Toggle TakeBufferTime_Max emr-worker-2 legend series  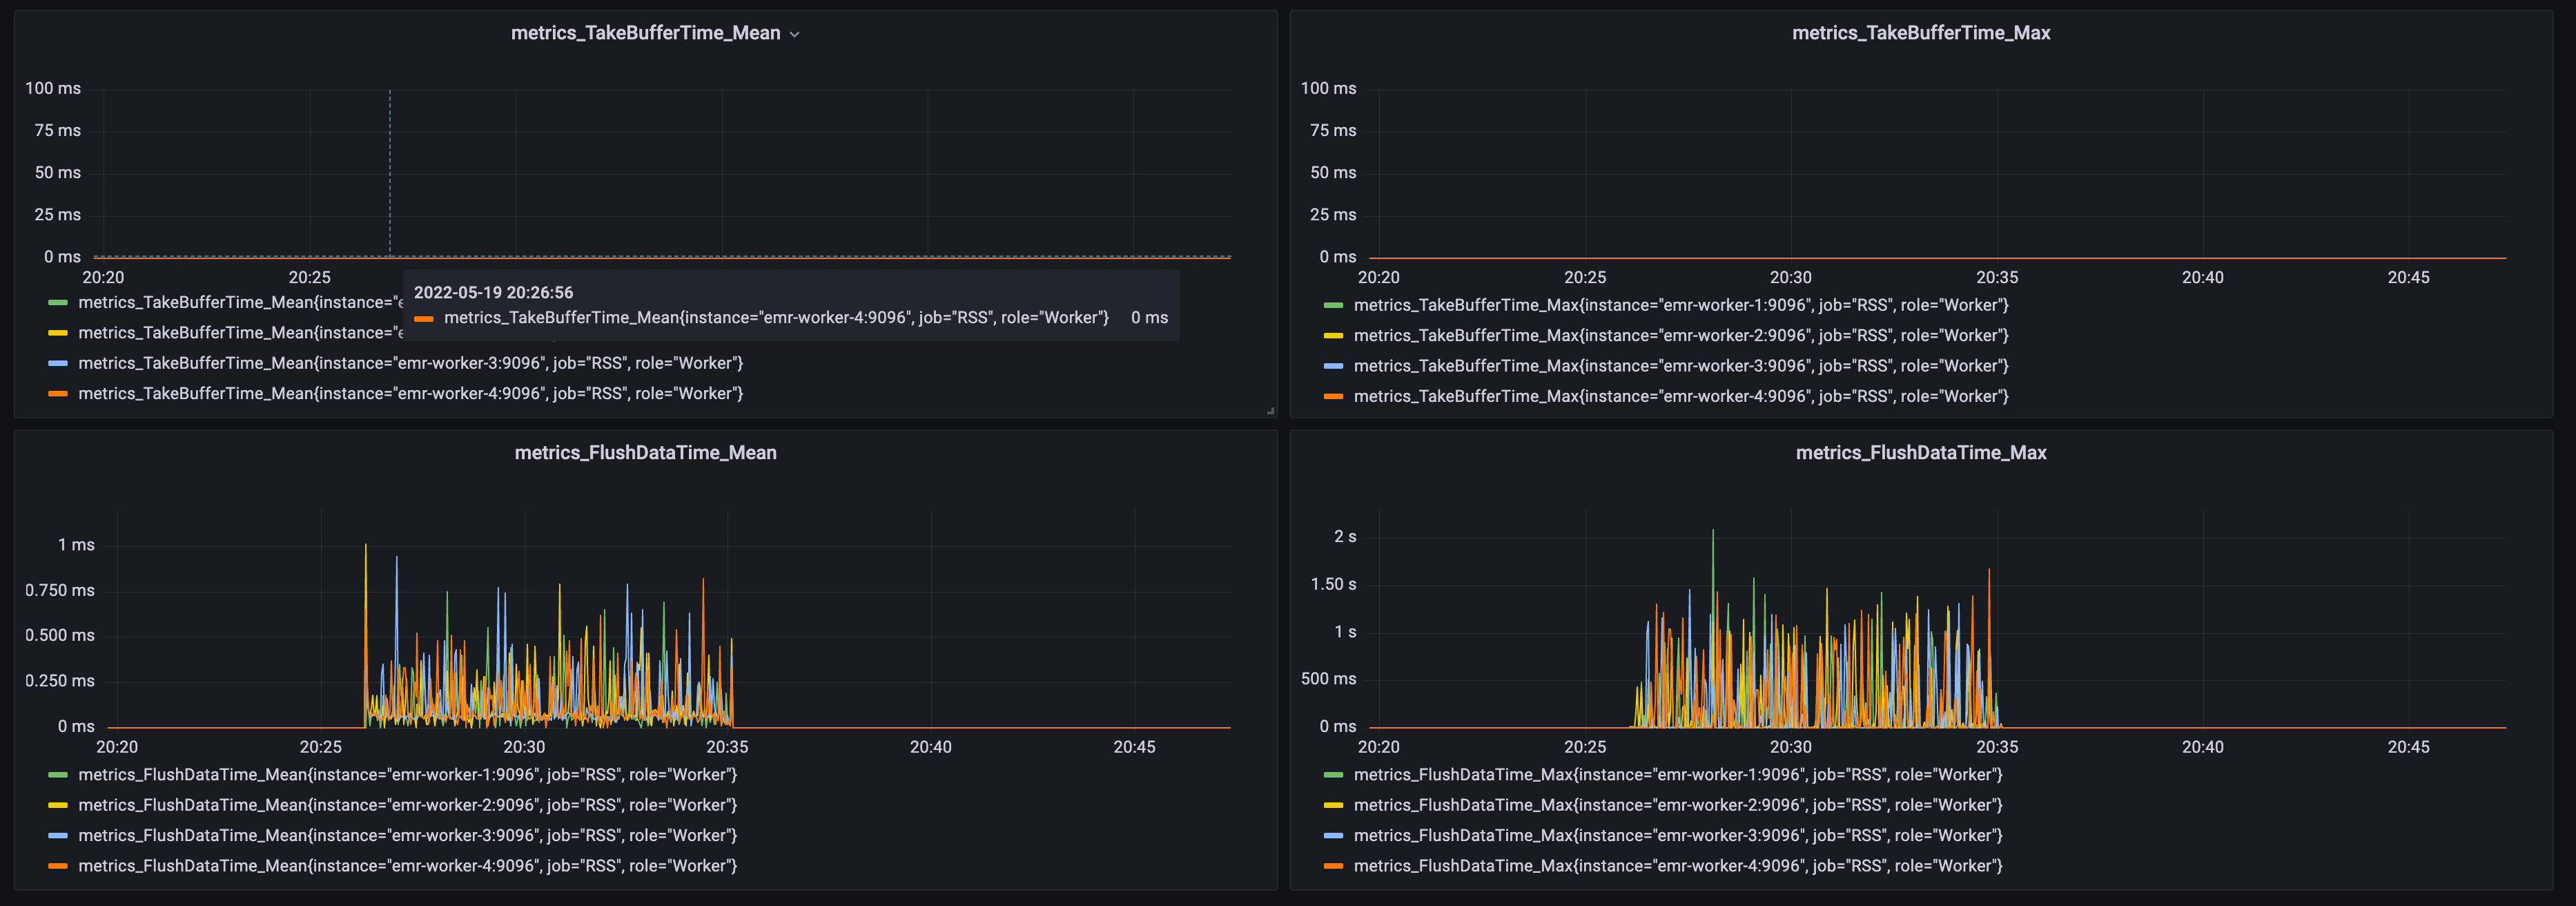[x=1681, y=336]
